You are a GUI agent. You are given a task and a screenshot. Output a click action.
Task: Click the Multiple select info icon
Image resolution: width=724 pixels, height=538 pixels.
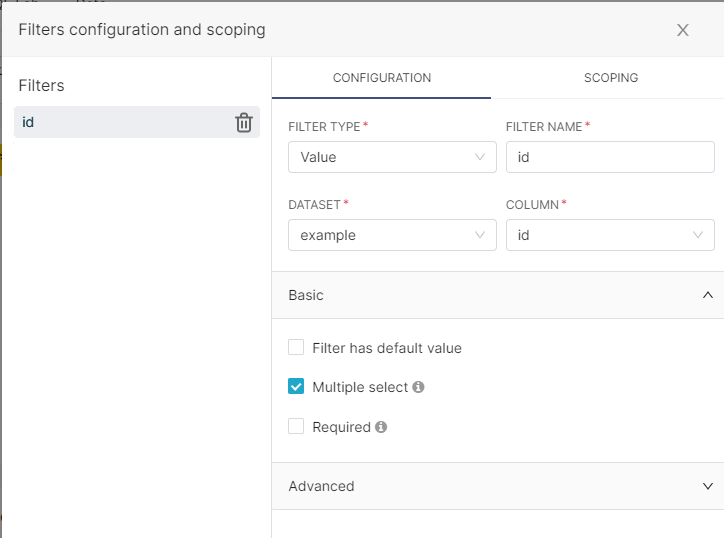click(x=418, y=387)
